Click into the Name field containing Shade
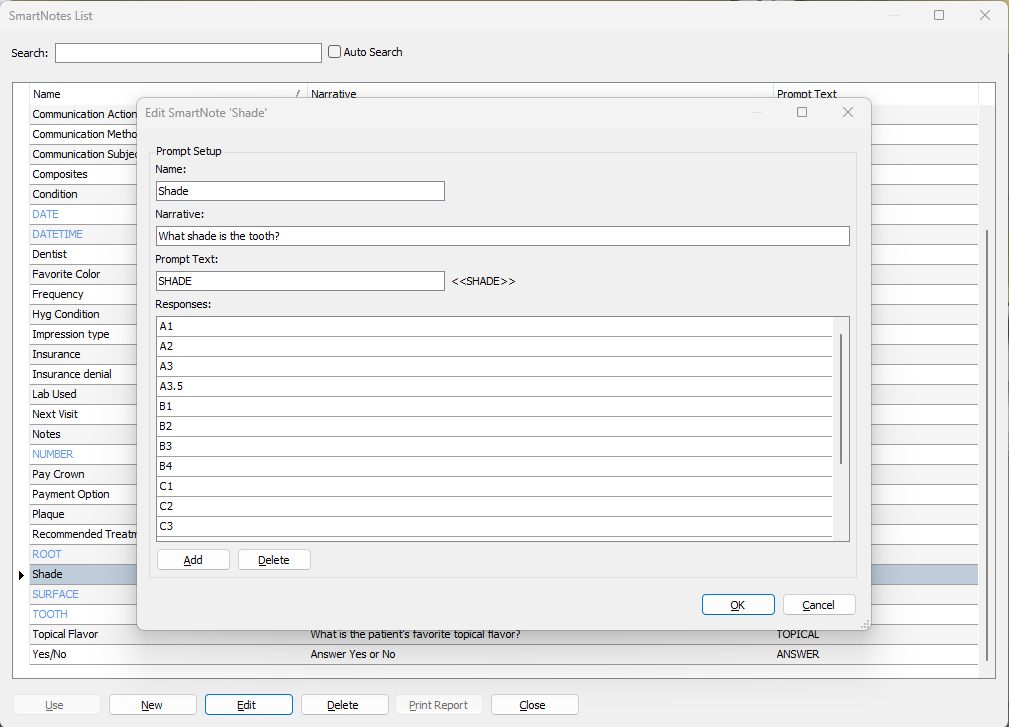The width and height of the screenshot is (1009, 727). (x=300, y=191)
